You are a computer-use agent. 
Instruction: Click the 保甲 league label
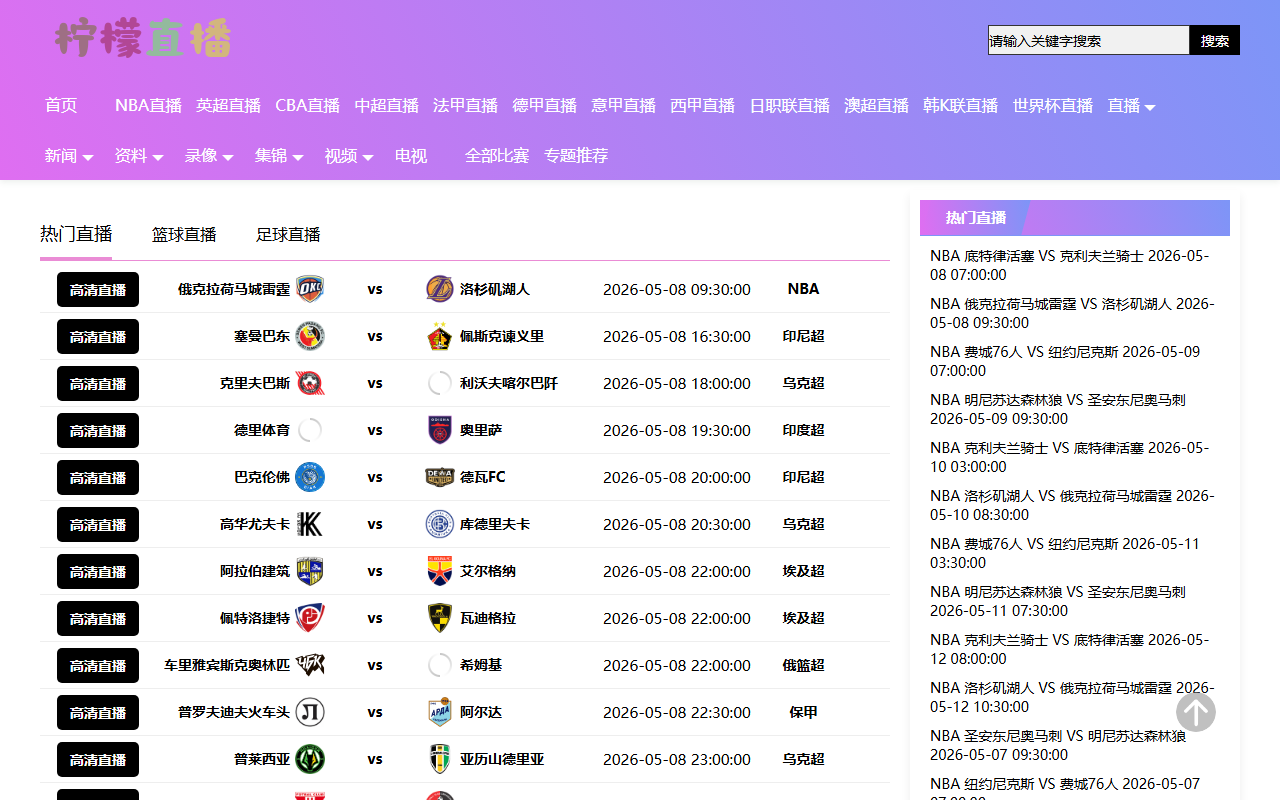pos(803,712)
